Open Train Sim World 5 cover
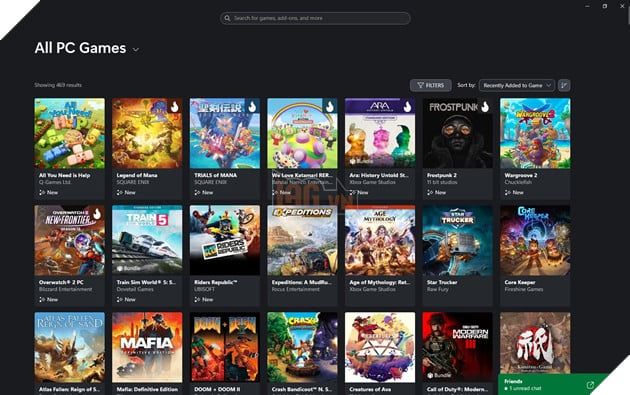630x395 pixels. (147, 240)
